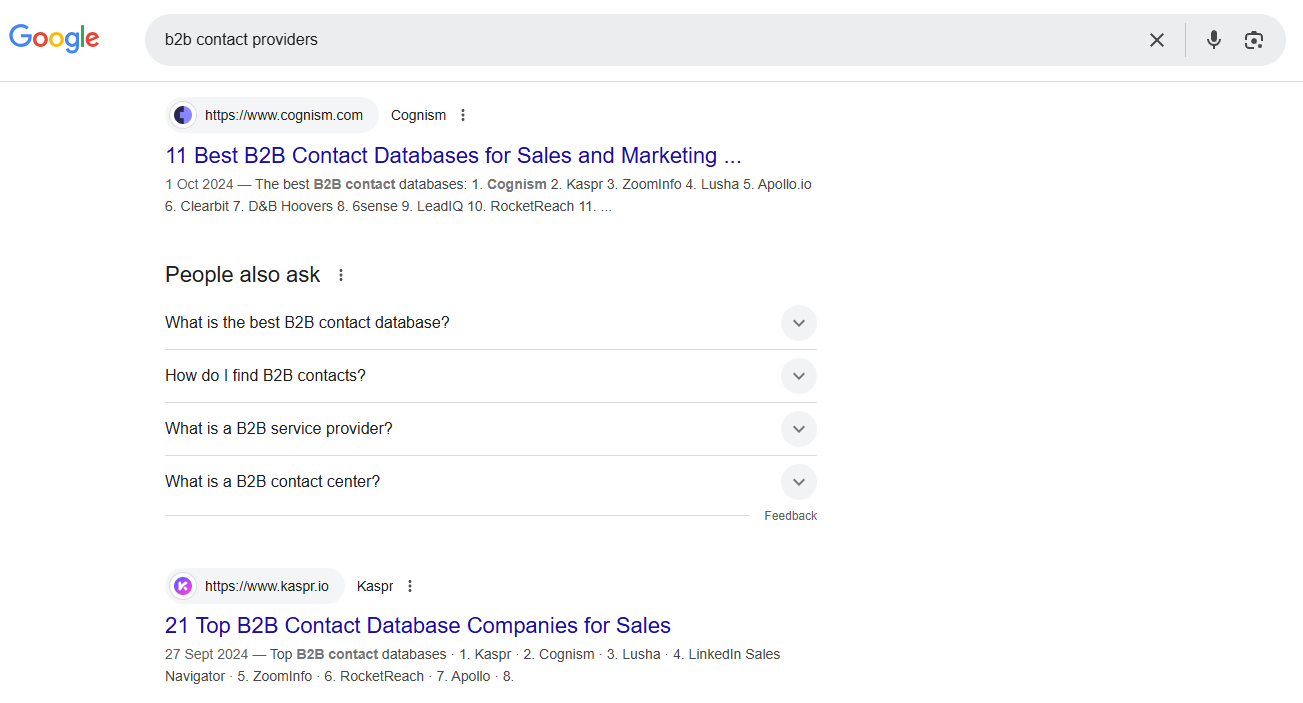Image resolution: width=1303 pixels, height=703 pixels.
Task: Click the kaspr.io URL
Action: tap(267, 586)
